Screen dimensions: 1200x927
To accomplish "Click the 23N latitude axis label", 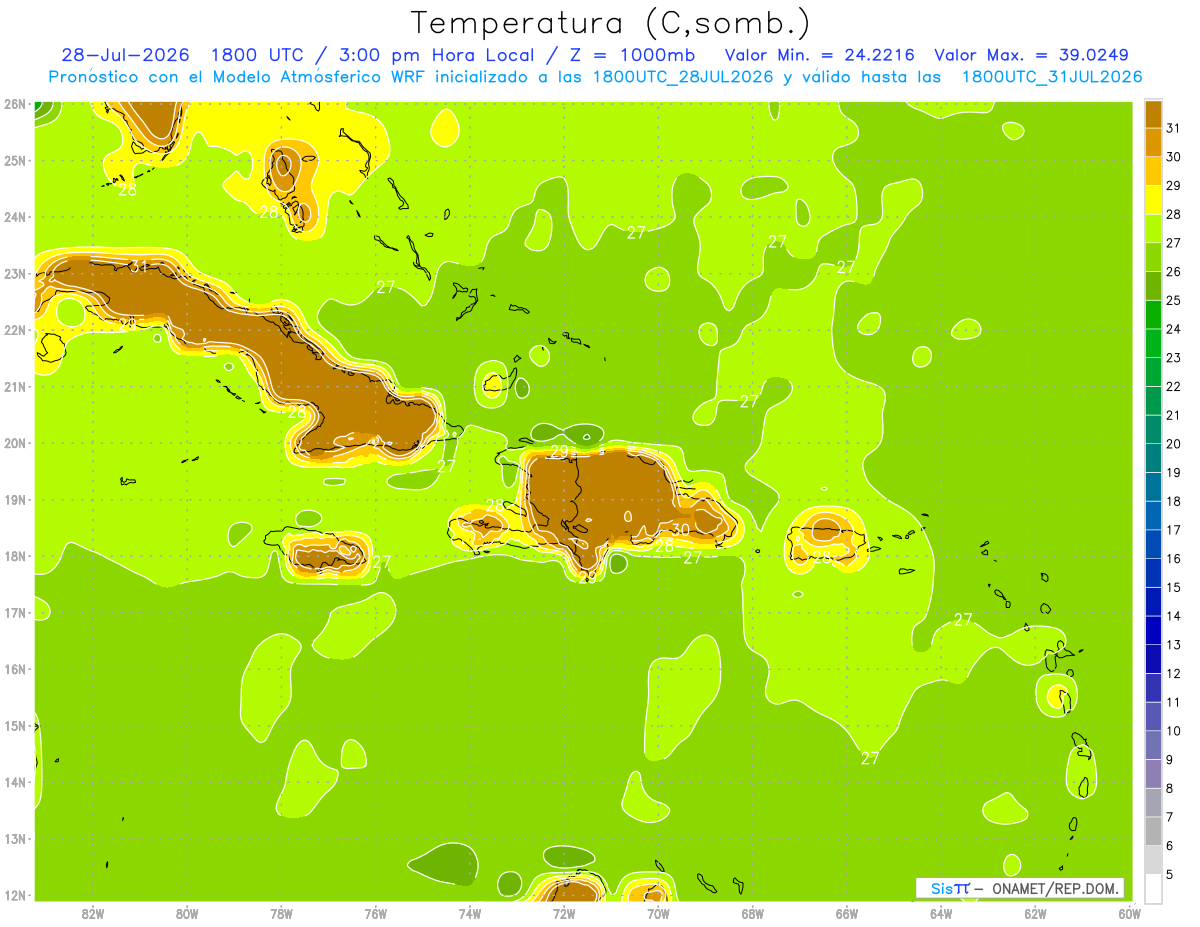I will 15,273.
